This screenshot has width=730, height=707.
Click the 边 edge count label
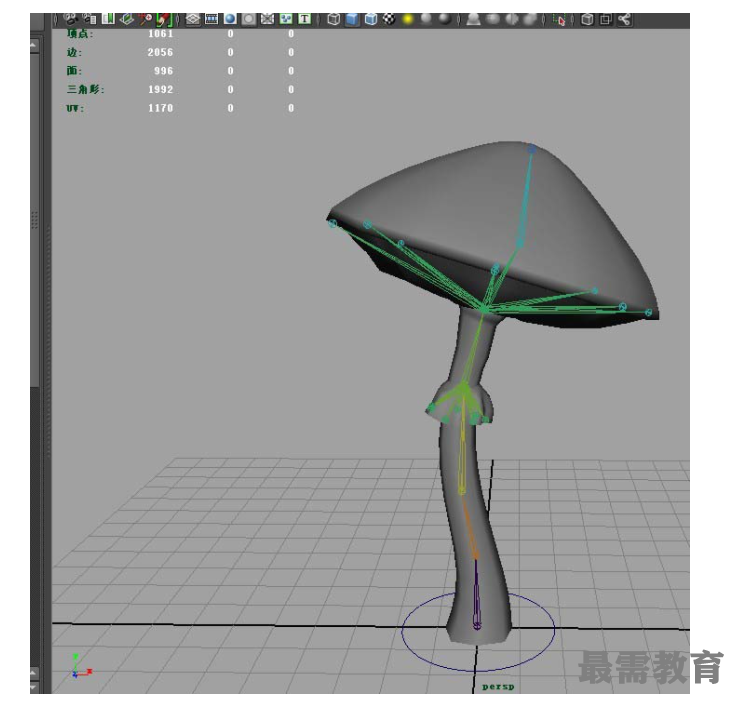tap(74, 52)
